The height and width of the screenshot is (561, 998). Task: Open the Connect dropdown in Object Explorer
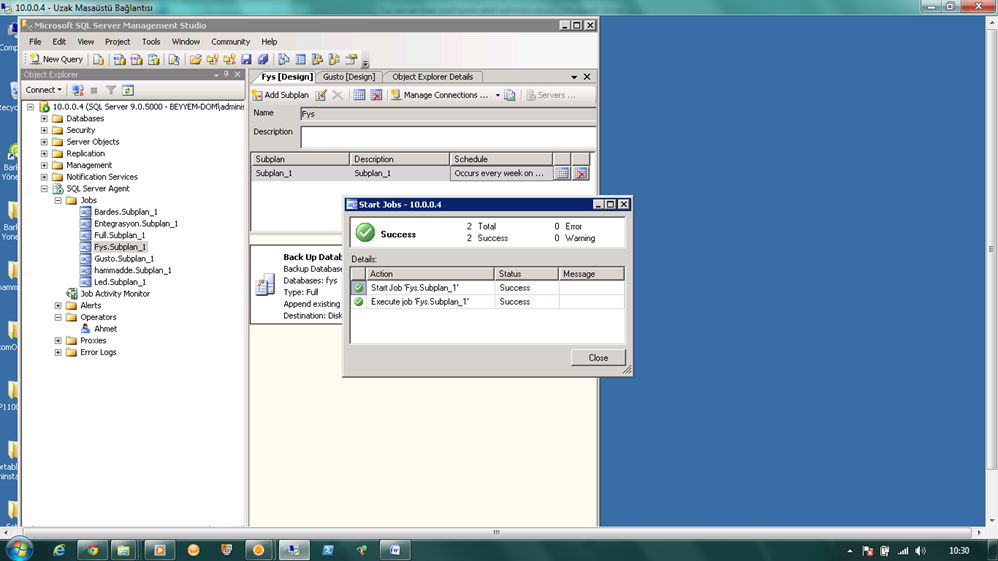pyautogui.click(x=44, y=90)
